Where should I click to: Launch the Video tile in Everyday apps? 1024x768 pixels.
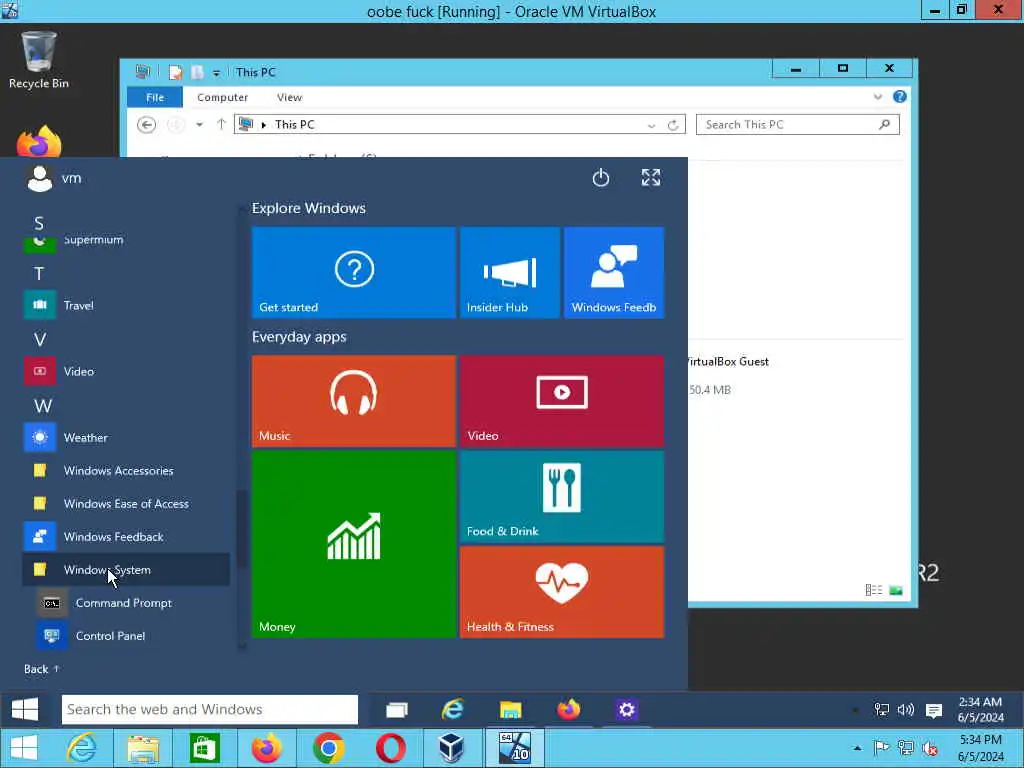562,401
